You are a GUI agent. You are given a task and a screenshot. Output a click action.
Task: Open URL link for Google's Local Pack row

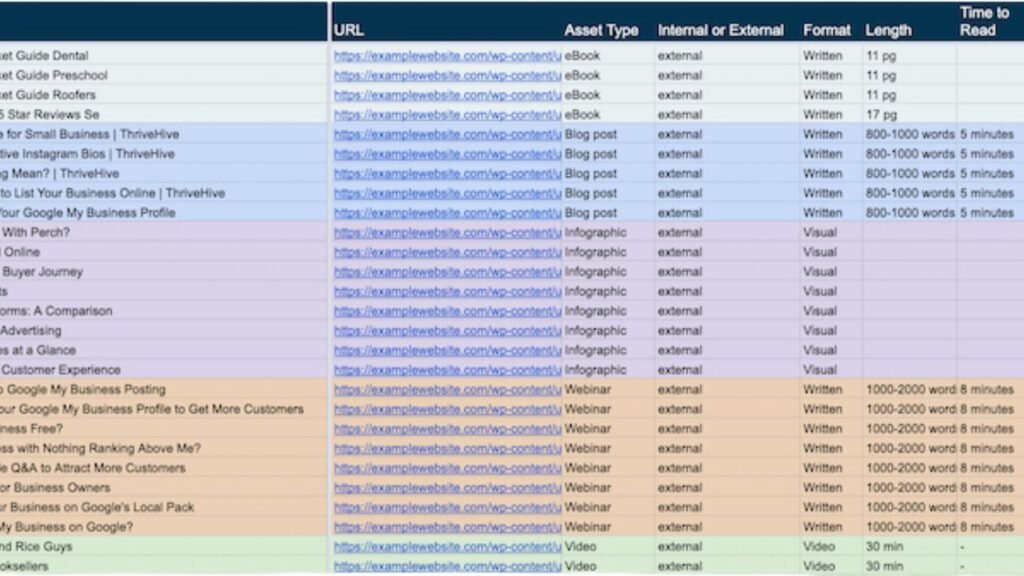coord(447,508)
